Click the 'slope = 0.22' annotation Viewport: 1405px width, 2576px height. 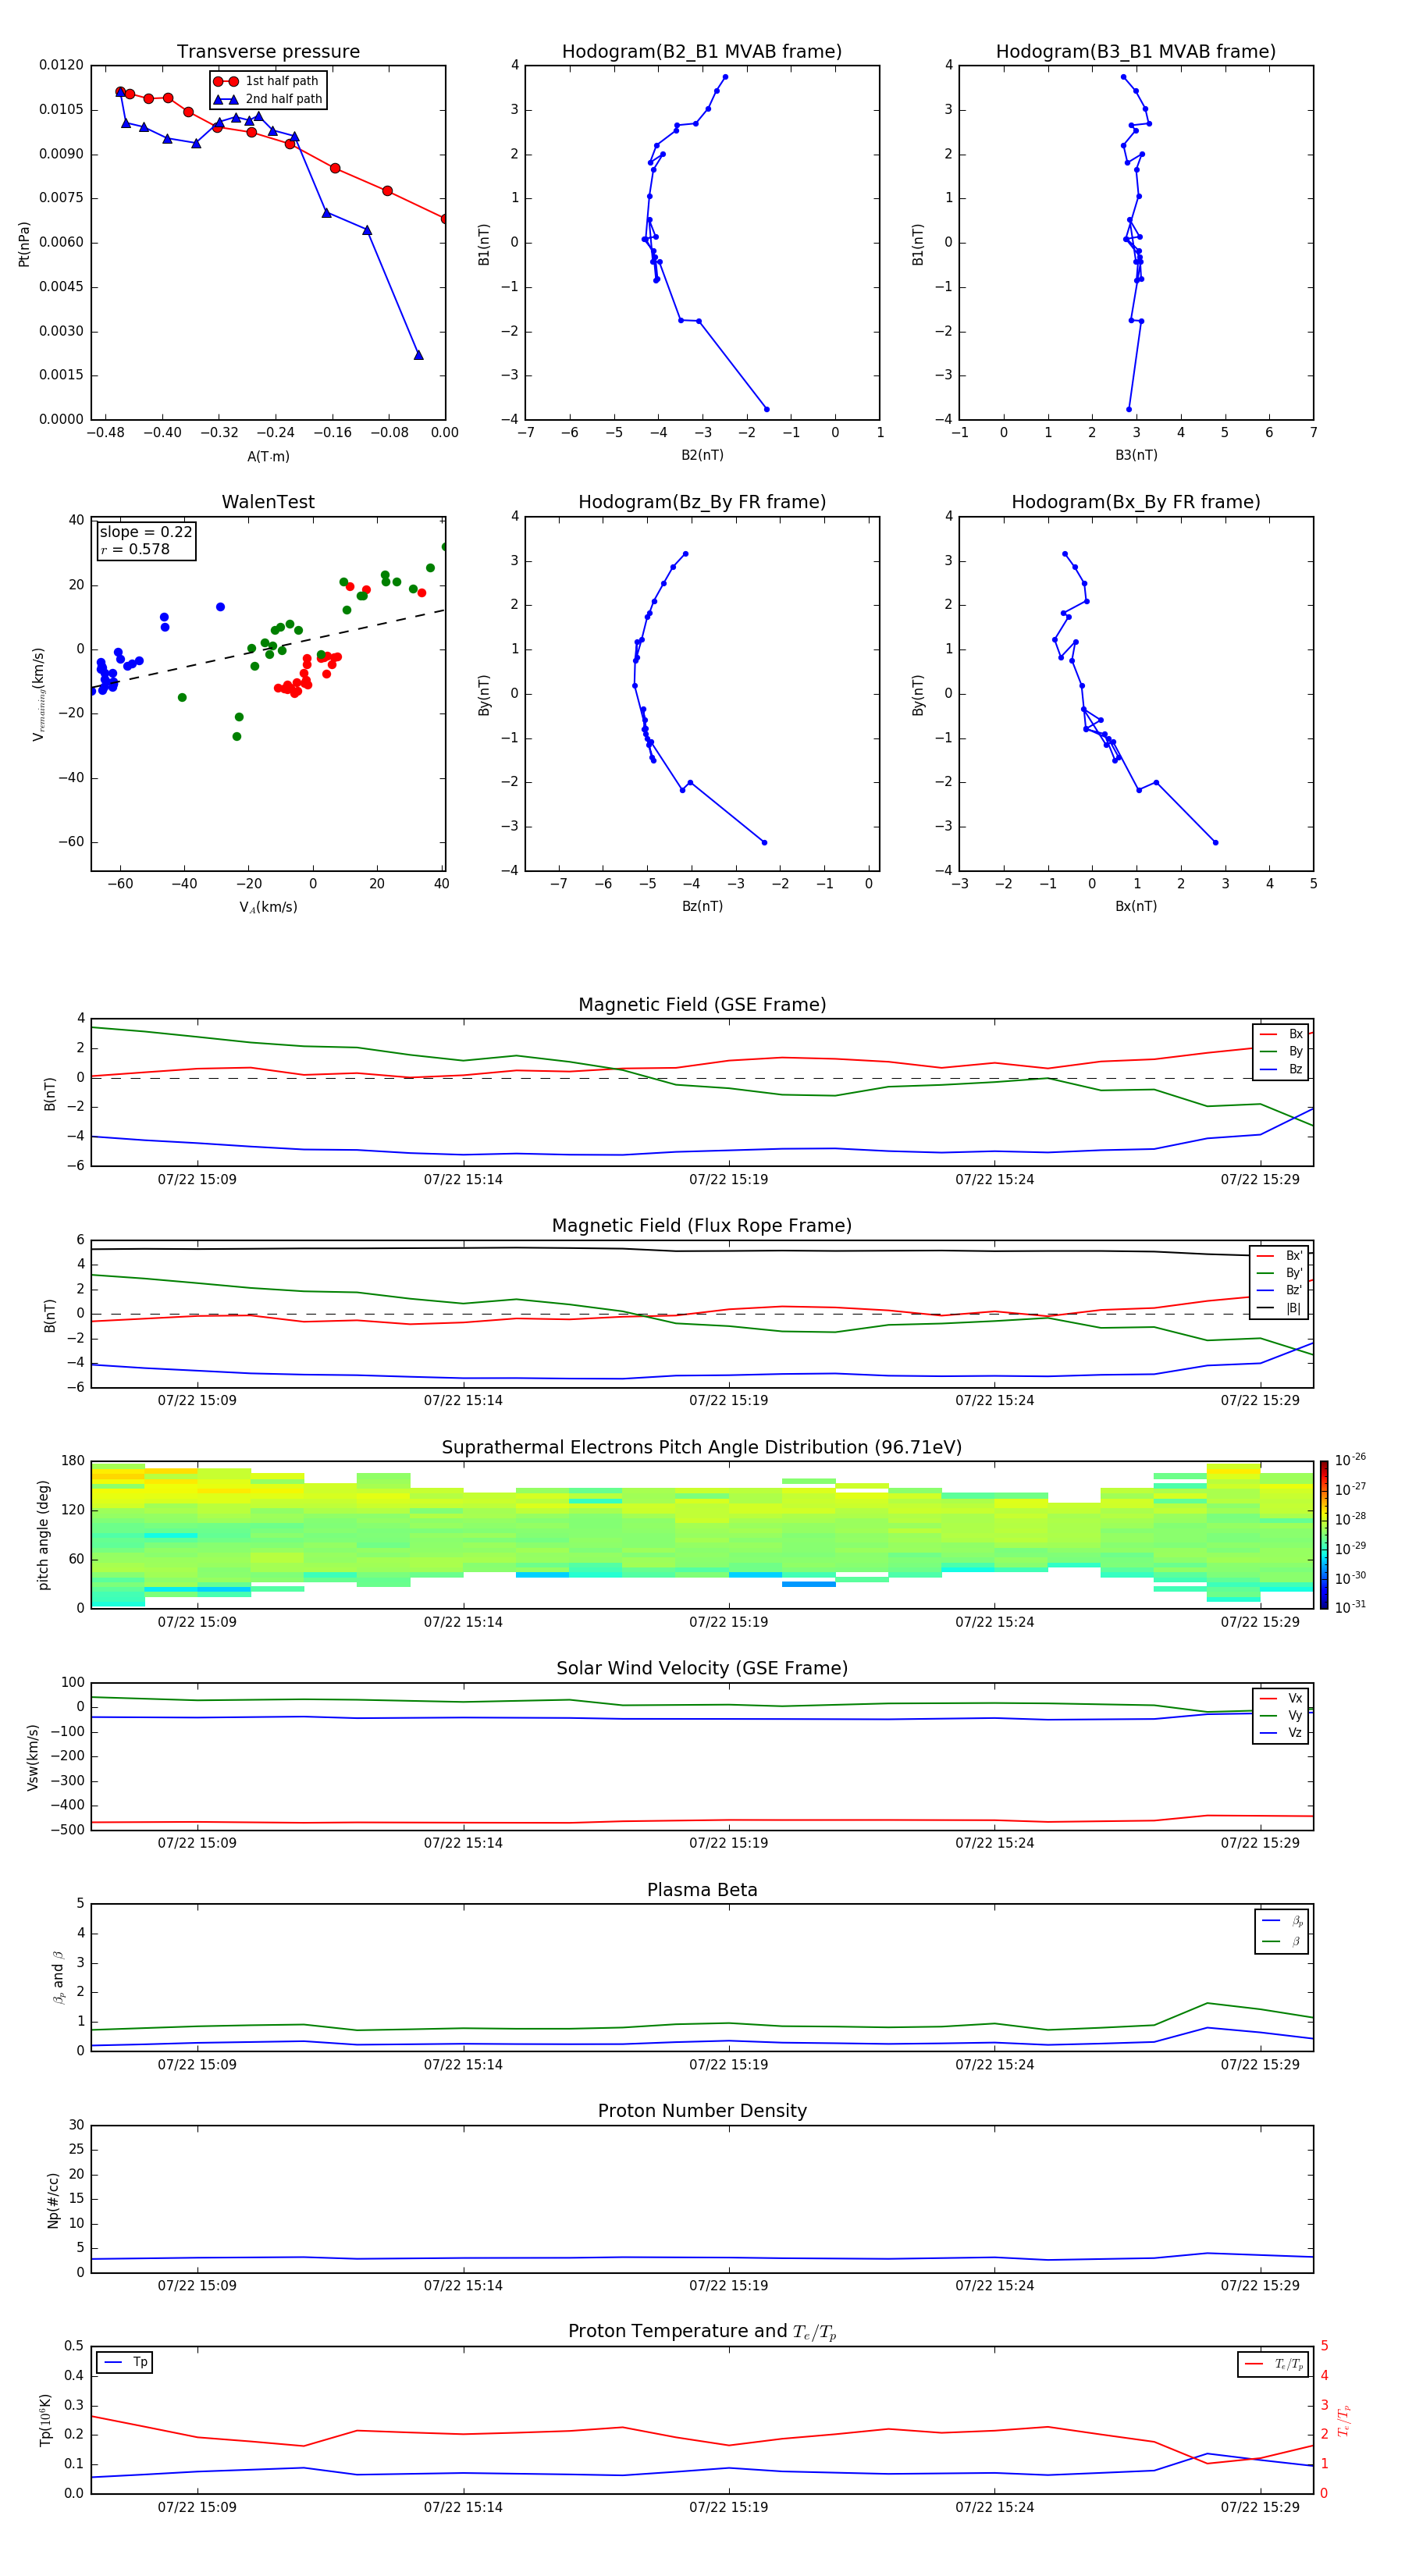146,532
